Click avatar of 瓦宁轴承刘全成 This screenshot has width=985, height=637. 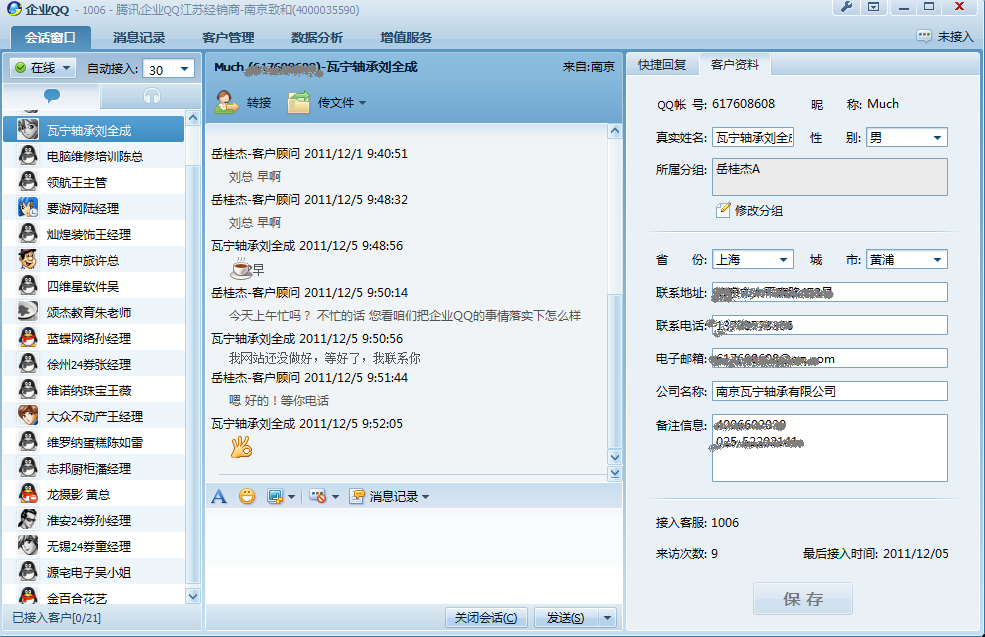pyautogui.click(x=28, y=130)
